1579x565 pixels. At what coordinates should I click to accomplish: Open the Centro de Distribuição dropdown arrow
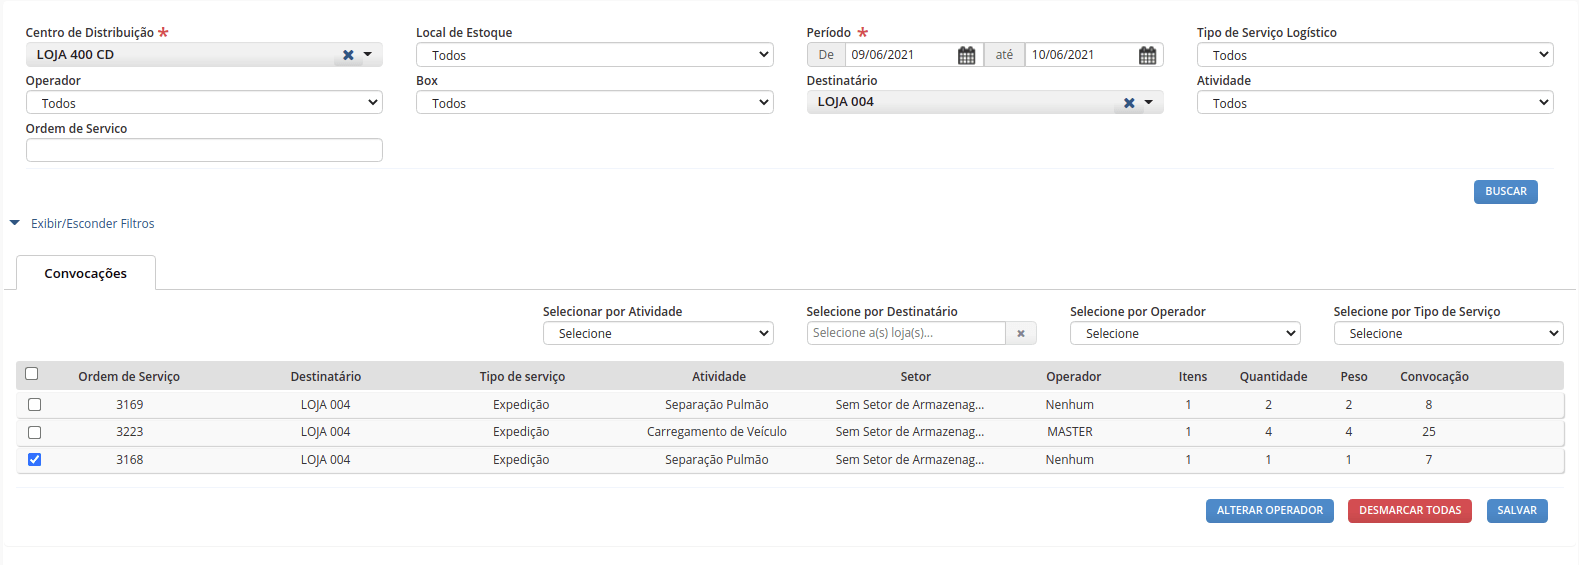368,55
